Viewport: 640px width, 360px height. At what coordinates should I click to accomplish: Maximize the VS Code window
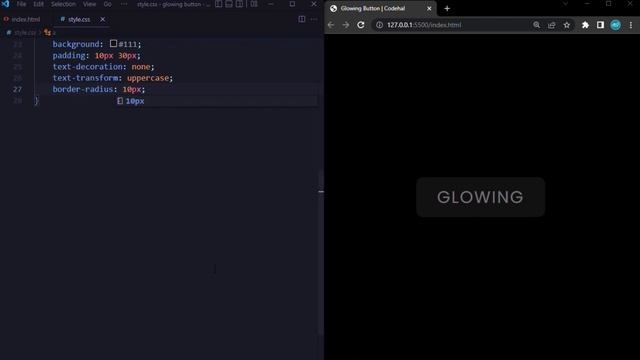pyautogui.click(x=292, y=4)
